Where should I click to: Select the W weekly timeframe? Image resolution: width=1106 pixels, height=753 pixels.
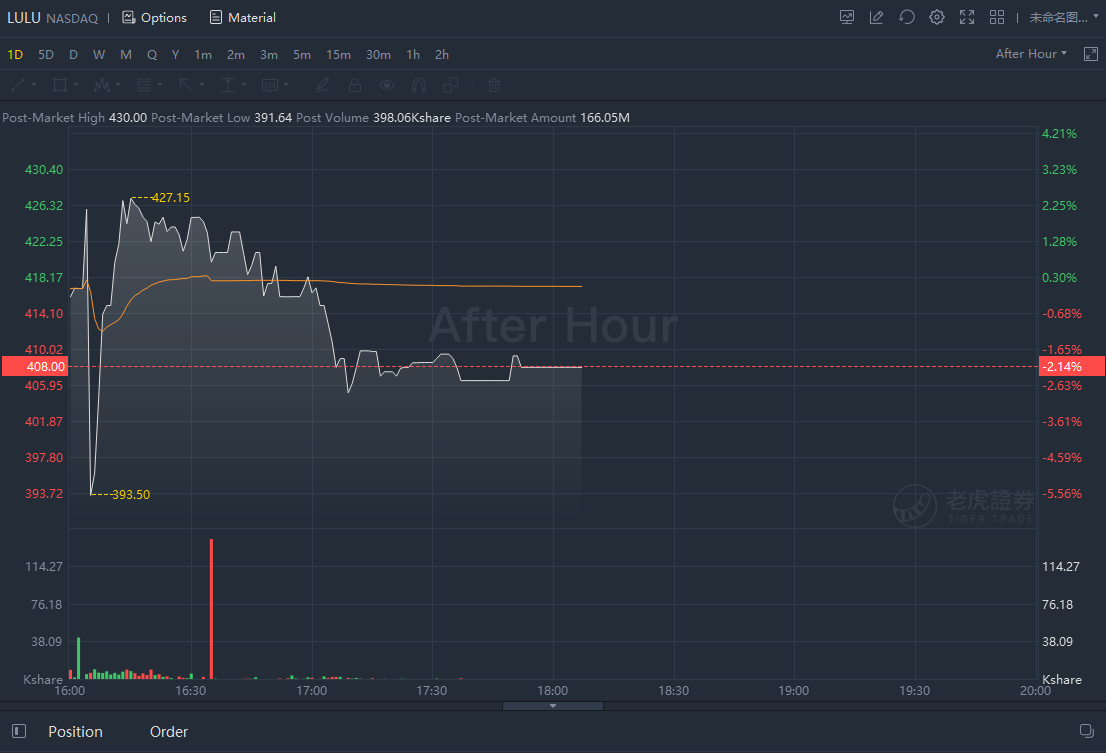pyautogui.click(x=99, y=54)
